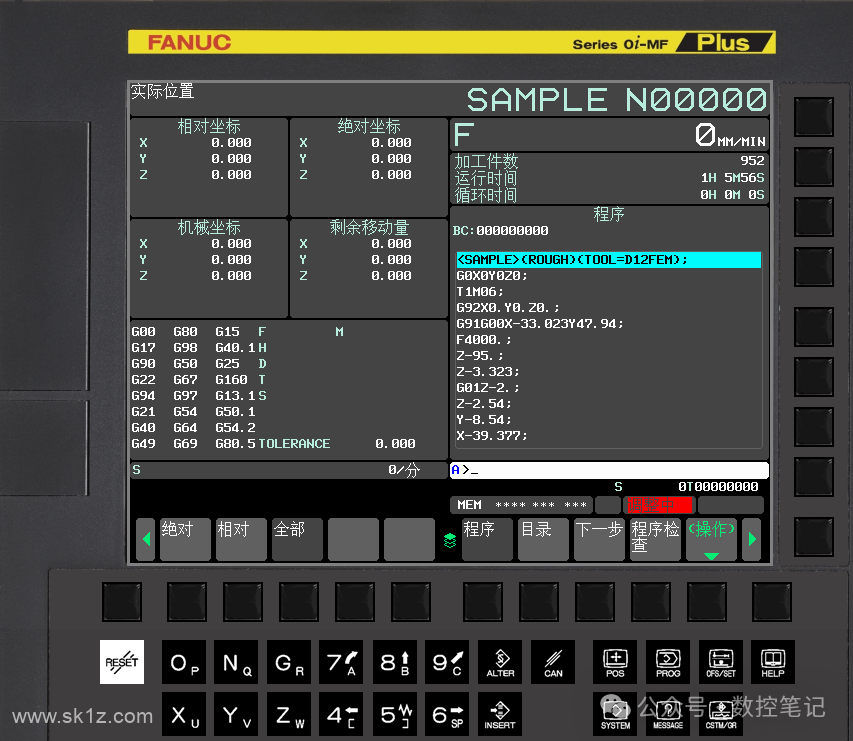Tap the G/R address key
The height and width of the screenshot is (741, 853).
[289, 662]
